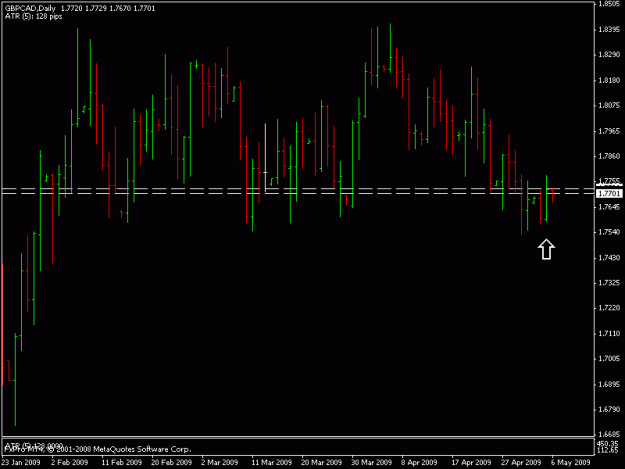Click the 23 Jan 2009 date label

tap(21, 462)
